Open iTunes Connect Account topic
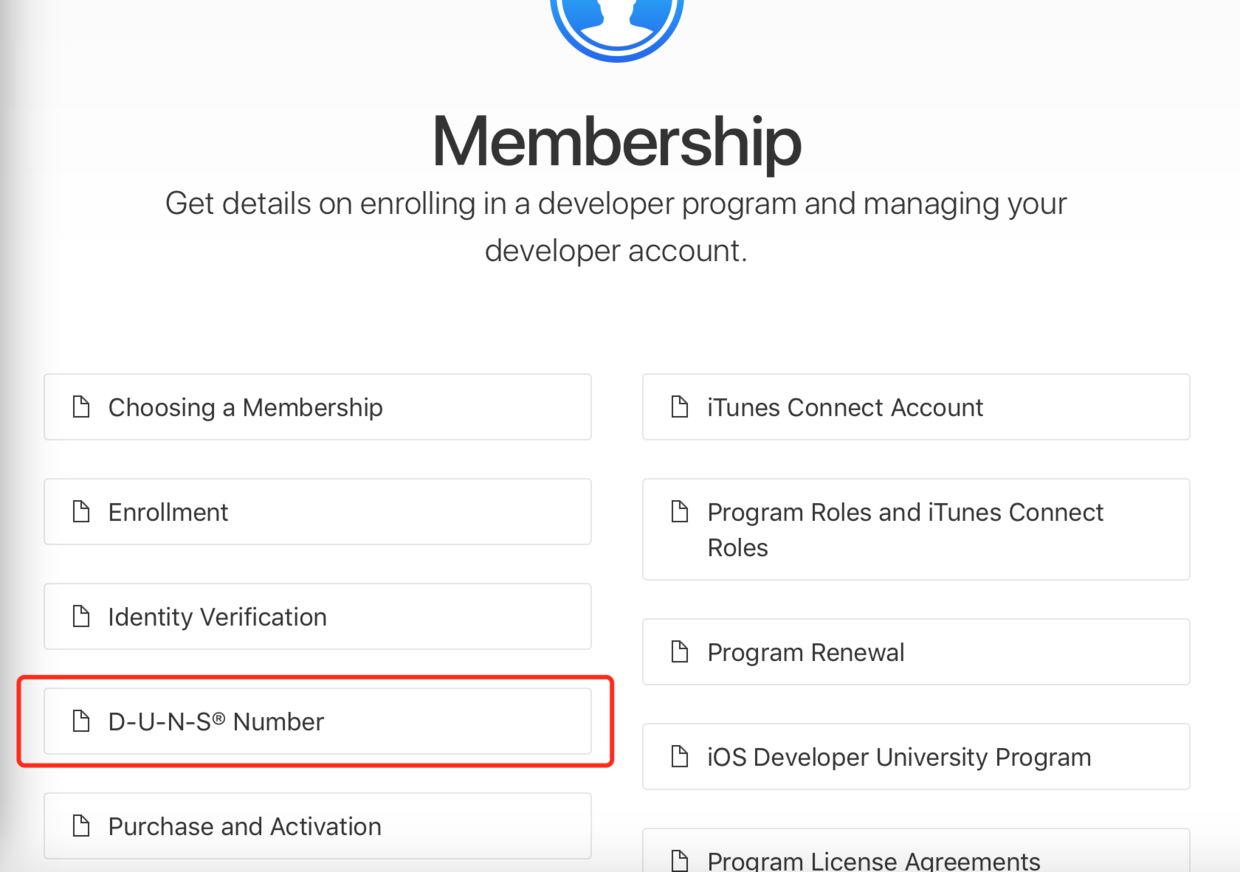The image size is (1240, 872). click(845, 407)
